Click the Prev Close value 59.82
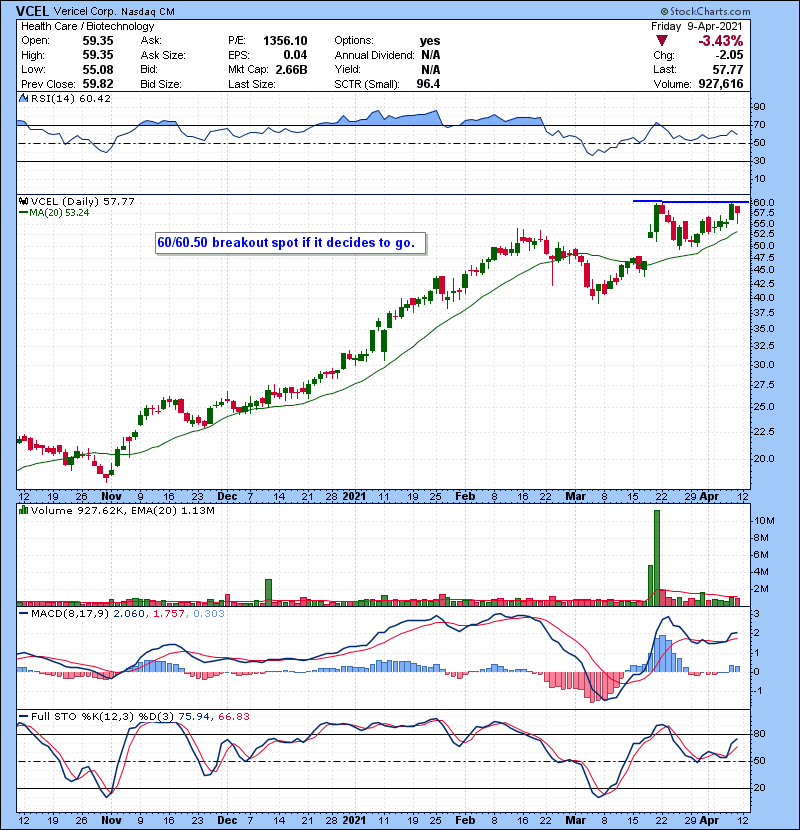 pos(97,84)
